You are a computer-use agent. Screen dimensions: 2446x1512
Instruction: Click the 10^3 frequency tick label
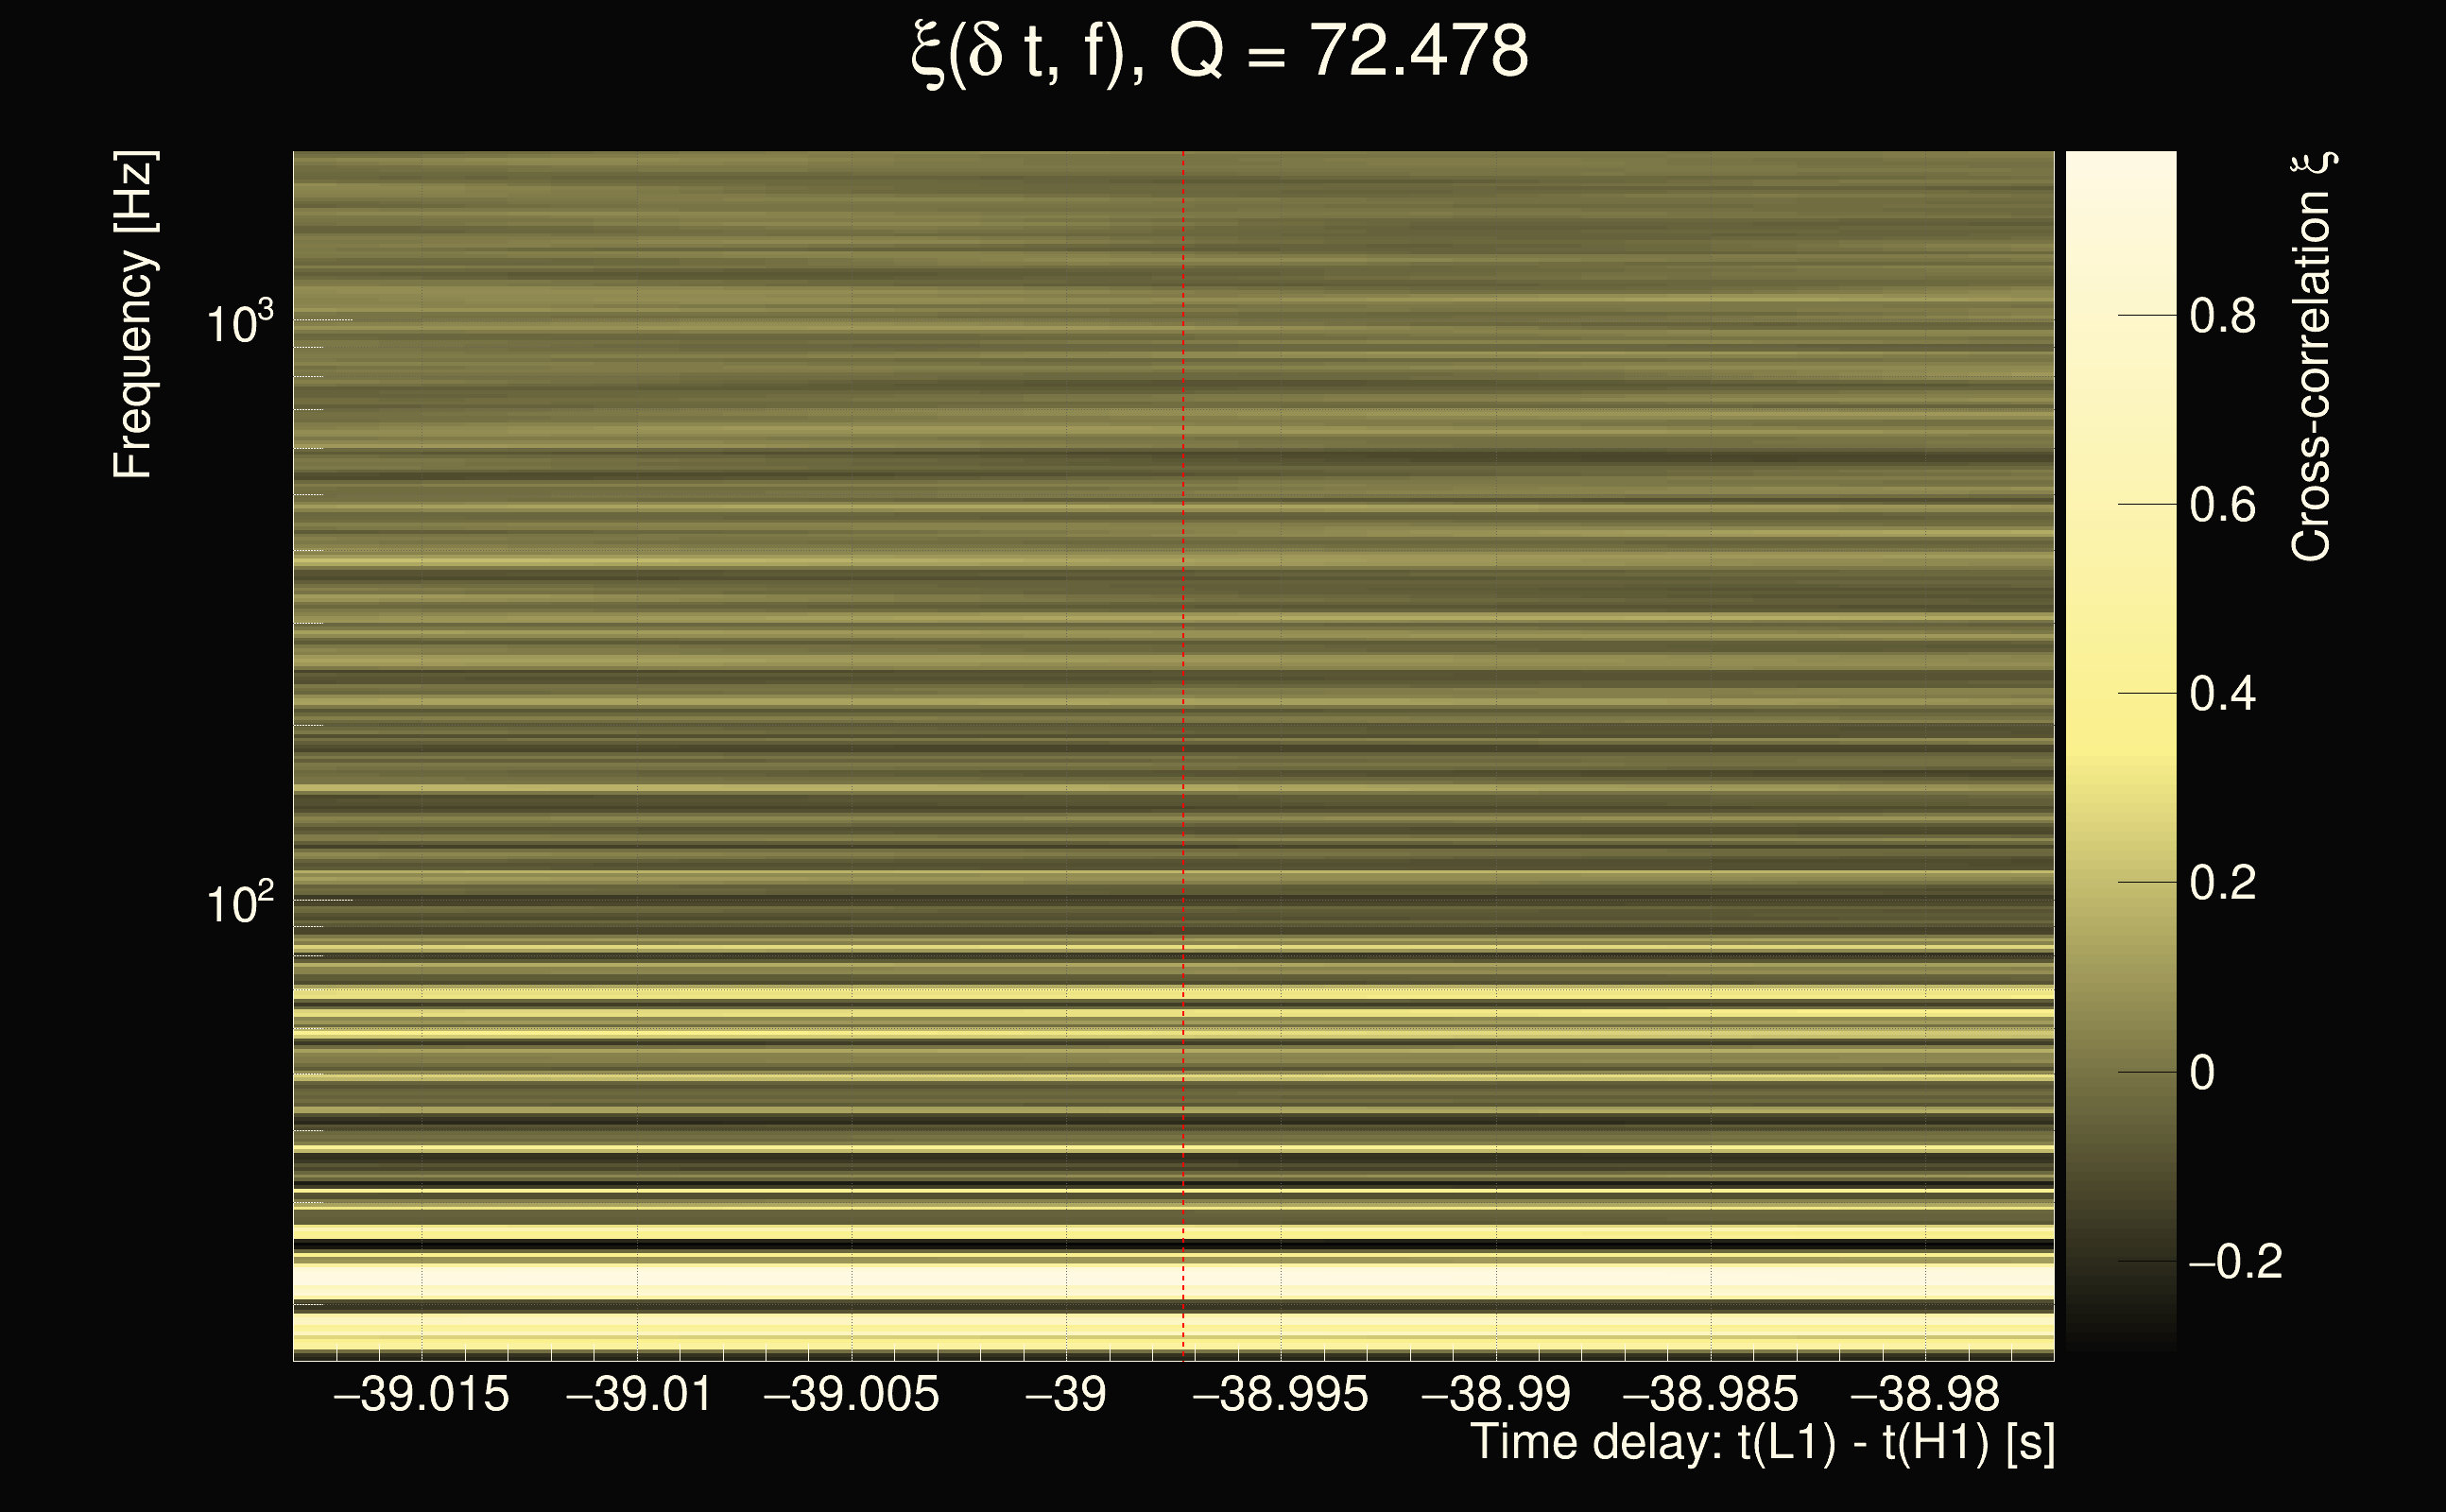tap(239, 323)
